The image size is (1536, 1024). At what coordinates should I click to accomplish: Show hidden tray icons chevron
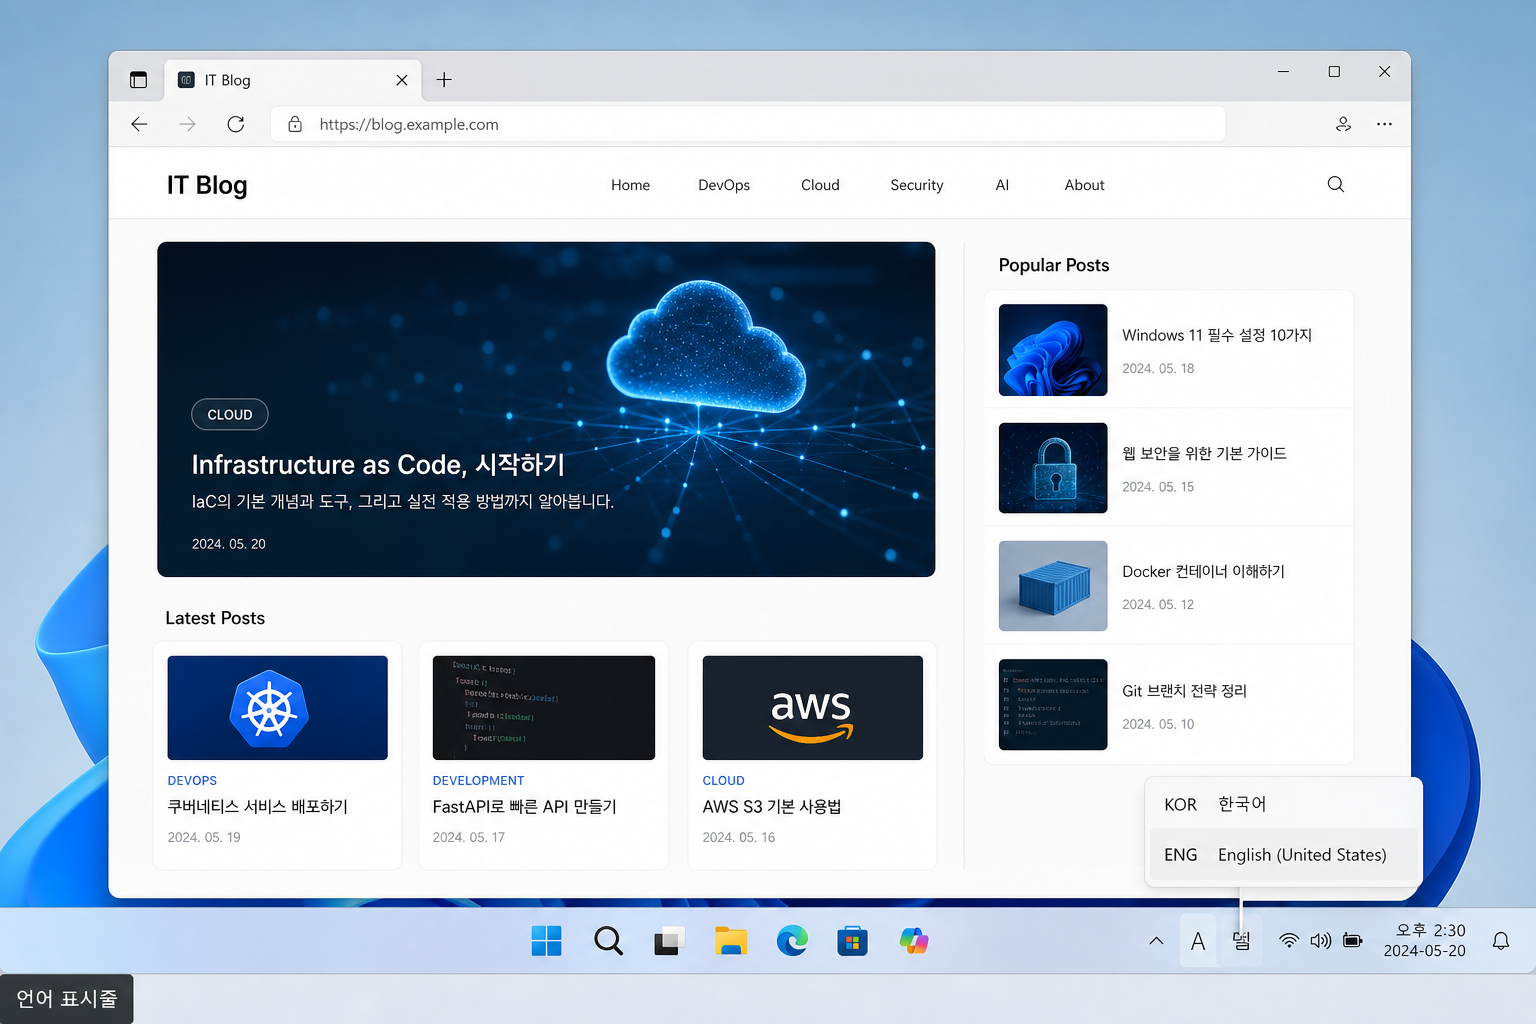pos(1156,941)
